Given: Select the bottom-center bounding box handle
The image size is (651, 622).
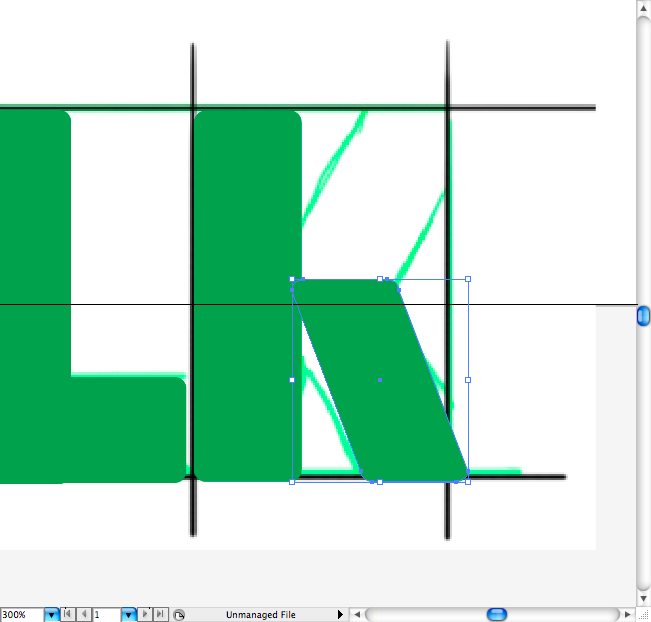Looking at the screenshot, I should [380, 482].
